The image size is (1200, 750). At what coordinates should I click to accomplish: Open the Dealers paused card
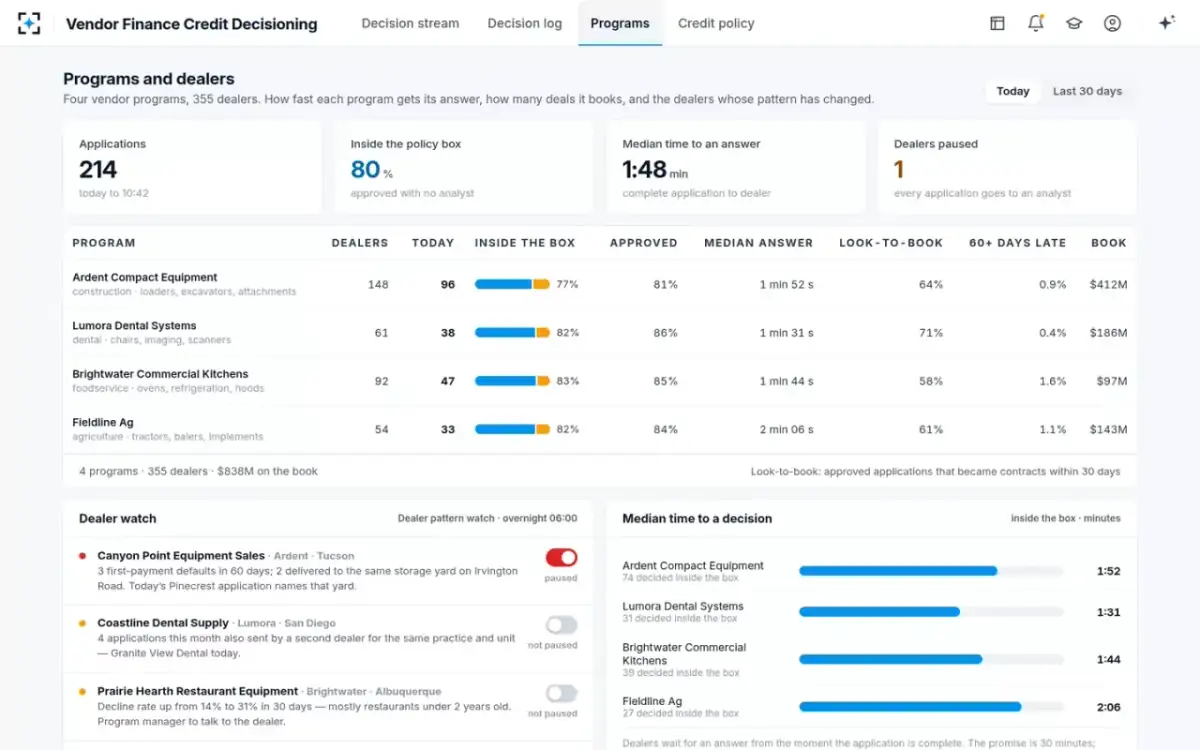1007,167
